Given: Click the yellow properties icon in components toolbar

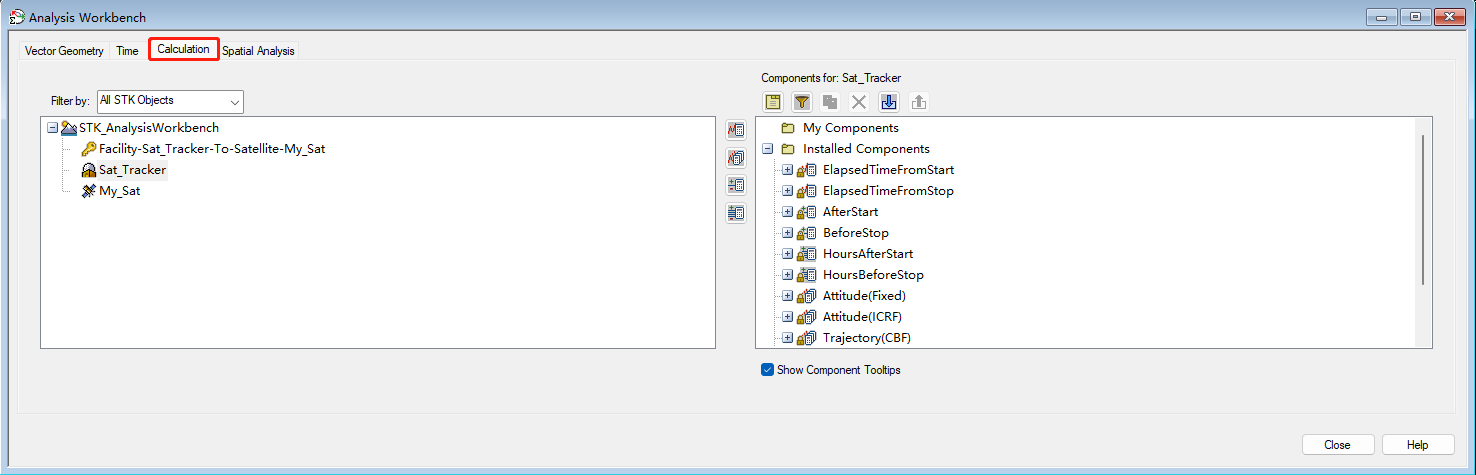Looking at the screenshot, I should 773,101.
